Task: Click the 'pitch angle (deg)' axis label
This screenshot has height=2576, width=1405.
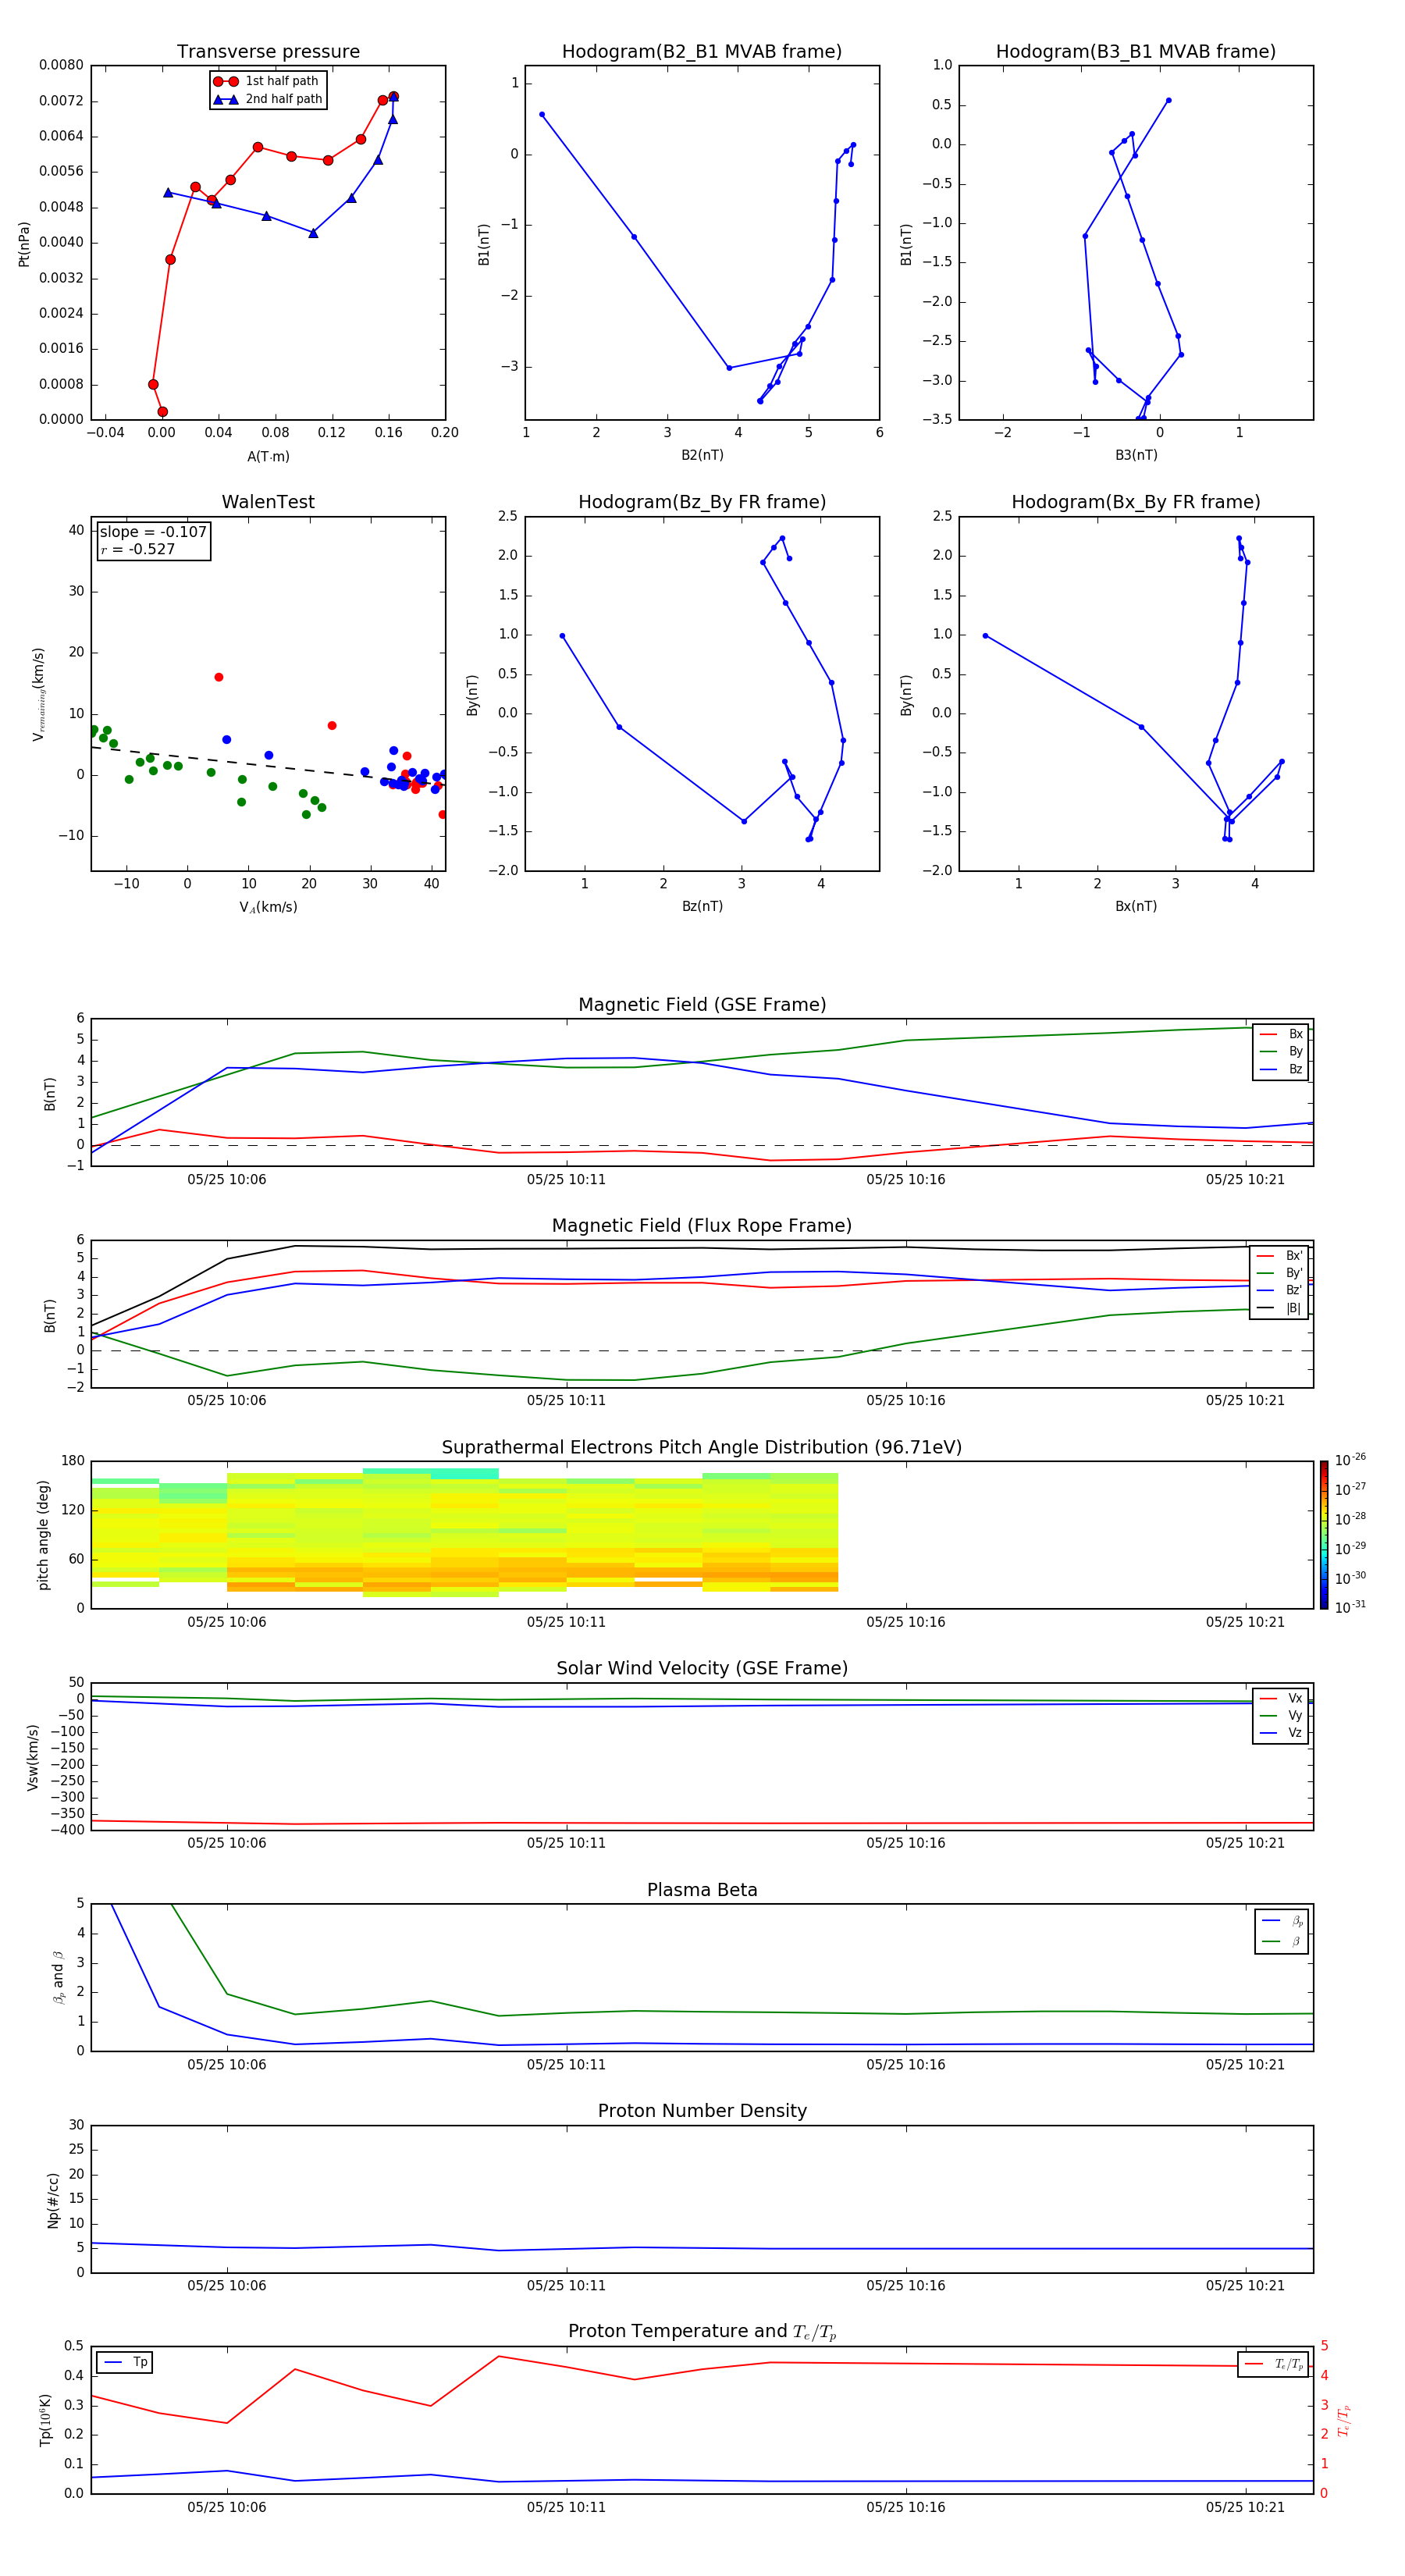Action: pos(43,1535)
